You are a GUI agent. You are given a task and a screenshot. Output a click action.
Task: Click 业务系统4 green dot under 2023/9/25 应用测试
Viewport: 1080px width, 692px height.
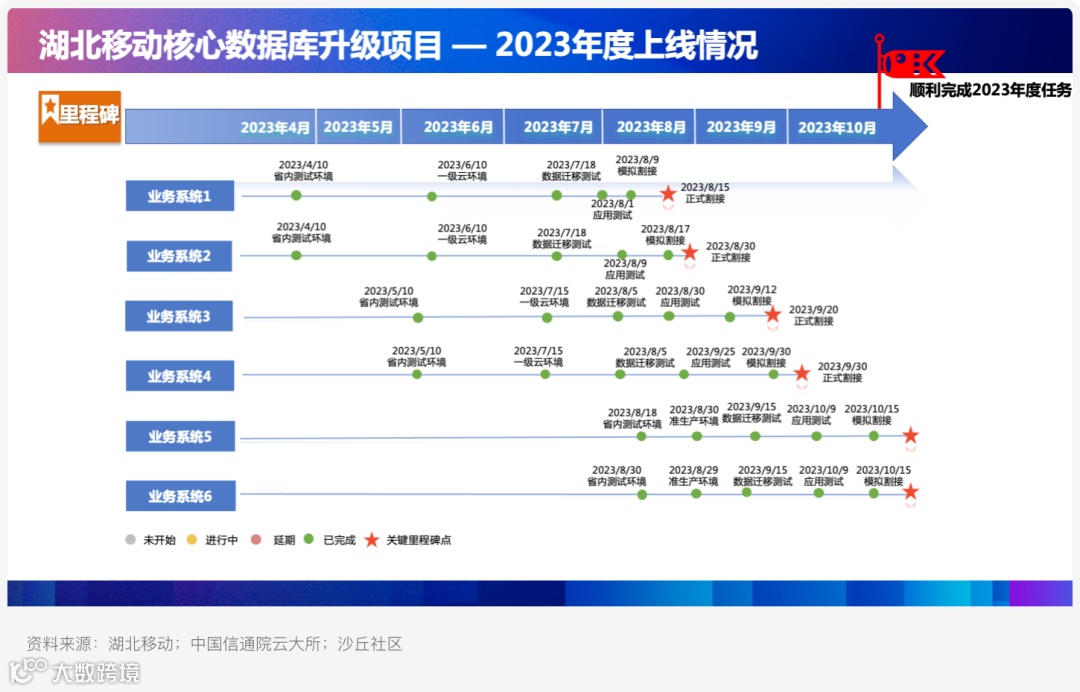tap(684, 374)
